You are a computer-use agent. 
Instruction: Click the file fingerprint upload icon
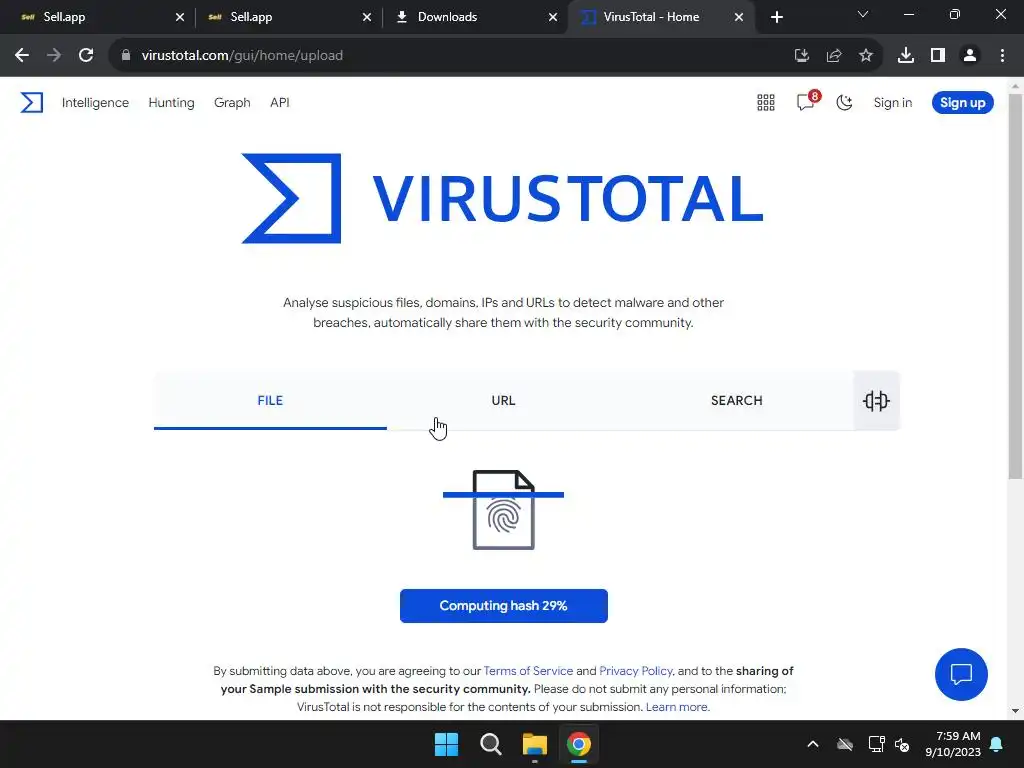click(504, 510)
